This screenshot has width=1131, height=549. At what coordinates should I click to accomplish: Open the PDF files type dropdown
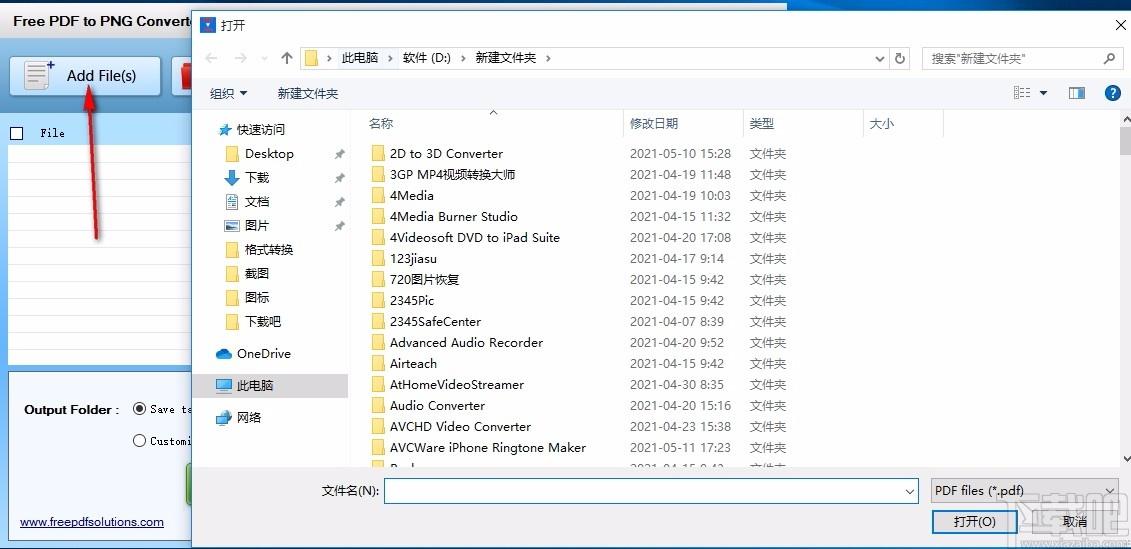(x=1023, y=491)
